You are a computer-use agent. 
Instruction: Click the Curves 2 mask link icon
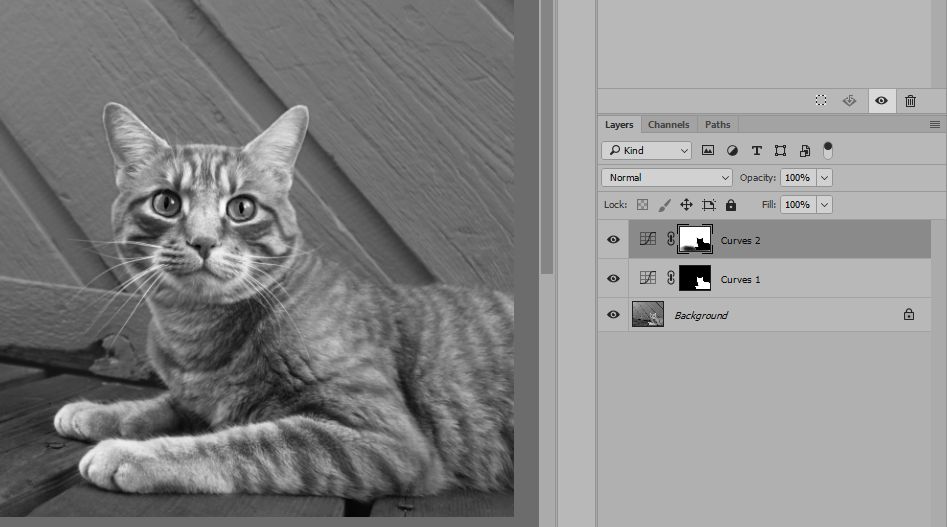[670, 239]
